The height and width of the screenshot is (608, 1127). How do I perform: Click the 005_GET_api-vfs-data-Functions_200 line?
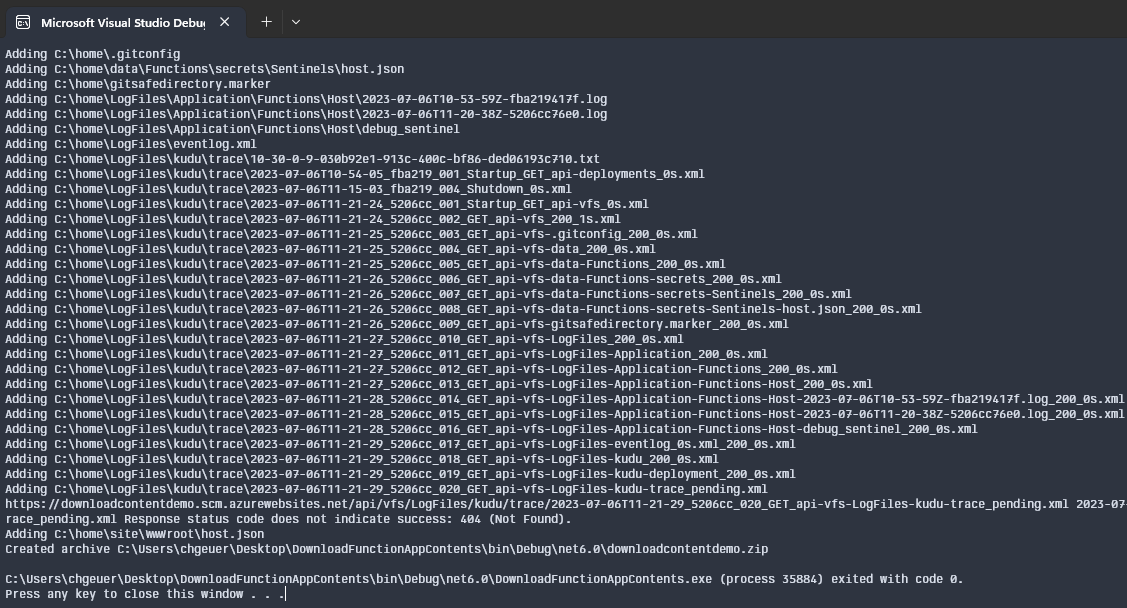(x=366, y=265)
